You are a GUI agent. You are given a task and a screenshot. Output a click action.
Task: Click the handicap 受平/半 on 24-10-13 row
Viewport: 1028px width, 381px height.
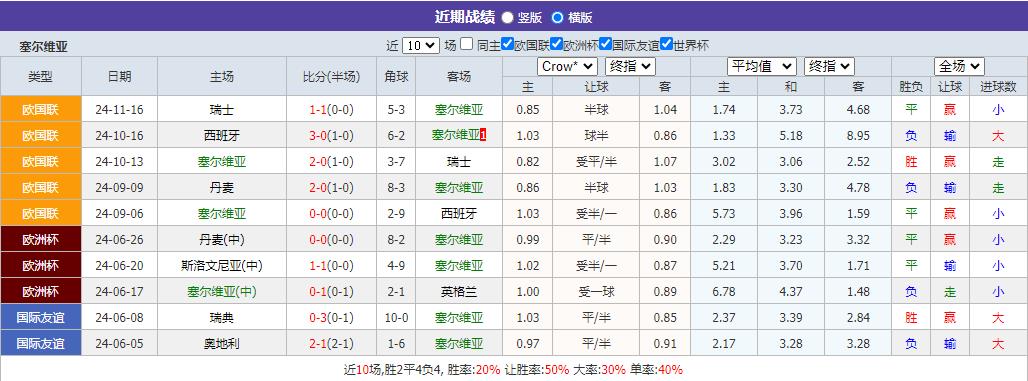click(597, 161)
